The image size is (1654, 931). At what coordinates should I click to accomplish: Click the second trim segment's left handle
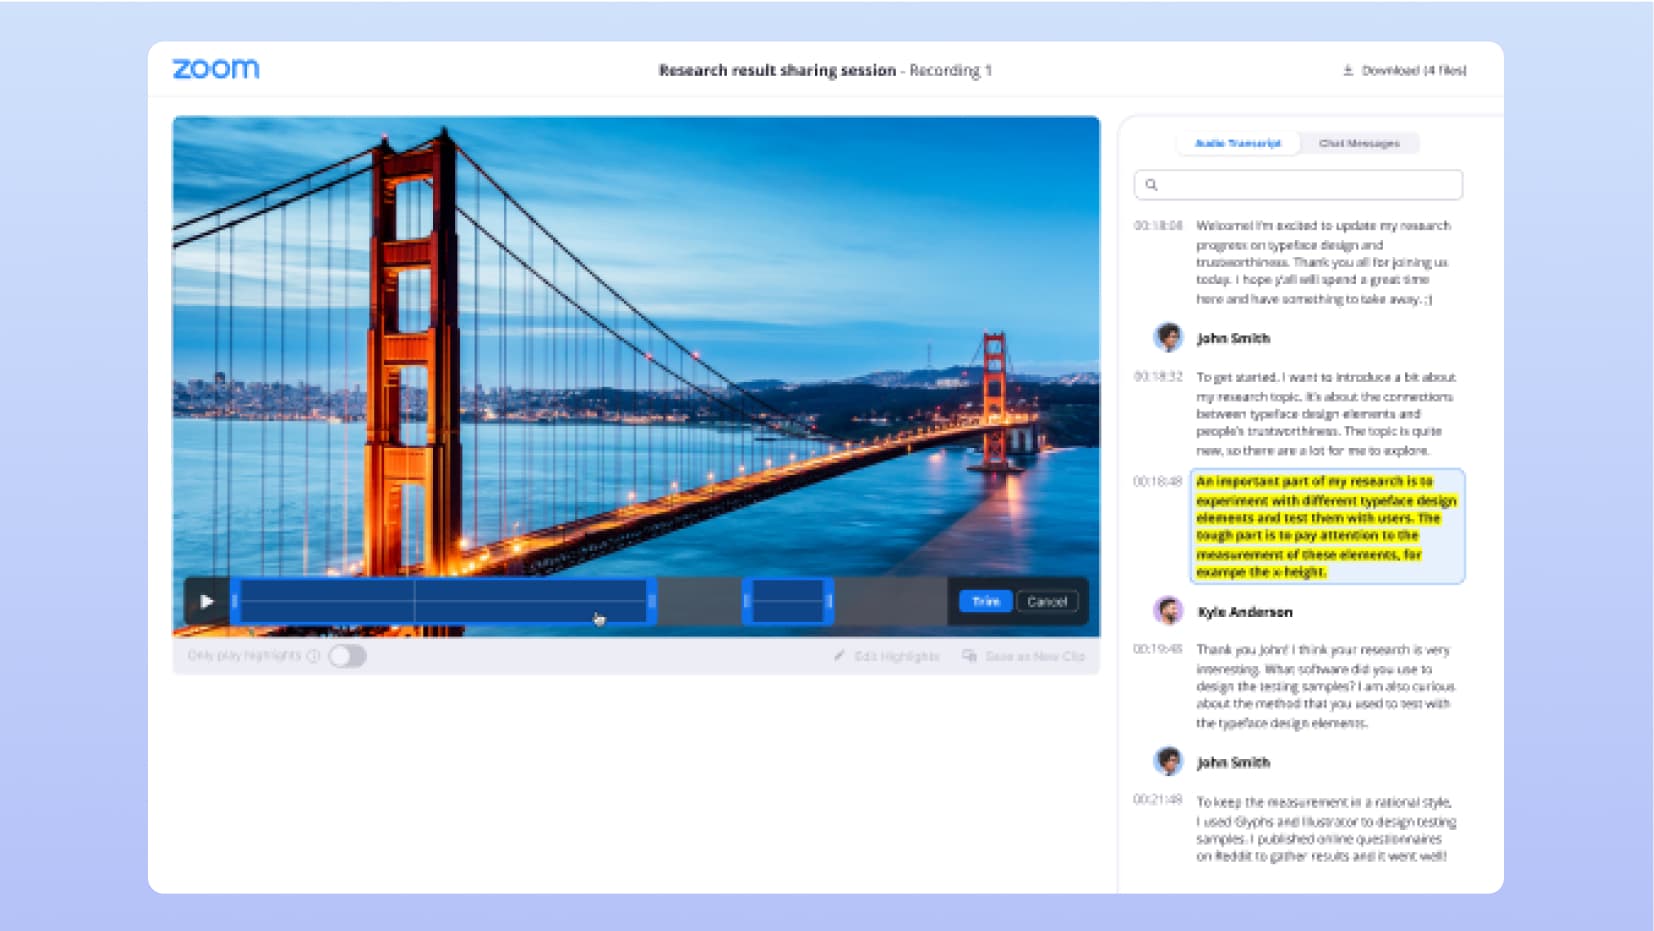(x=747, y=601)
